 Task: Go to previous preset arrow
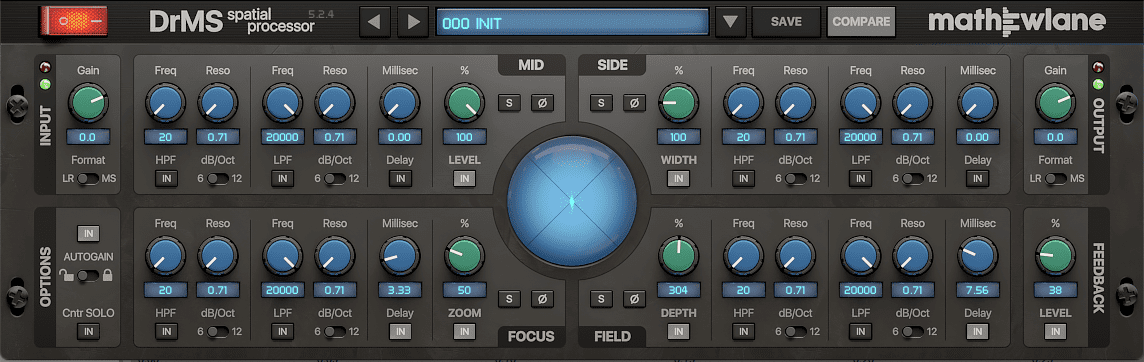pyautogui.click(x=374, y=22)
